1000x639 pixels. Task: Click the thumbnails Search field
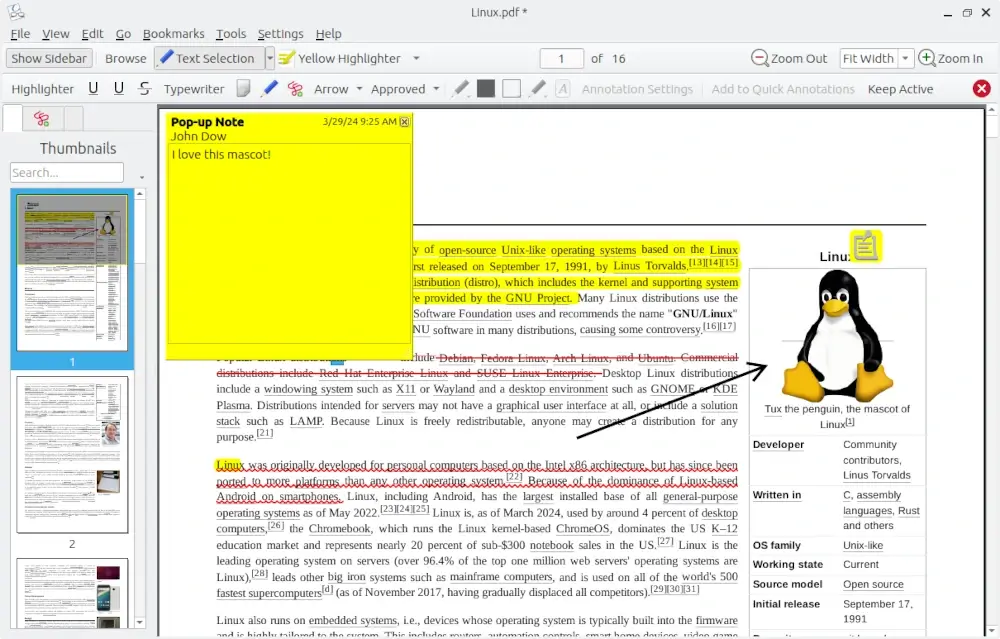point(66,172)
